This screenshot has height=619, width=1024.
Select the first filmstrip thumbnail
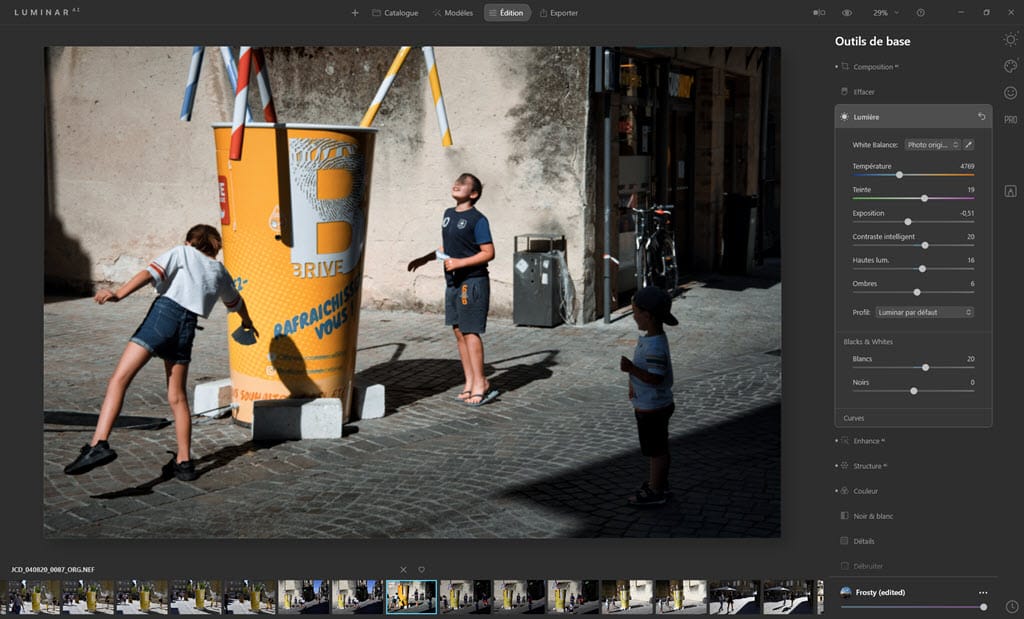pyautogui.click(x=34, y=597)
